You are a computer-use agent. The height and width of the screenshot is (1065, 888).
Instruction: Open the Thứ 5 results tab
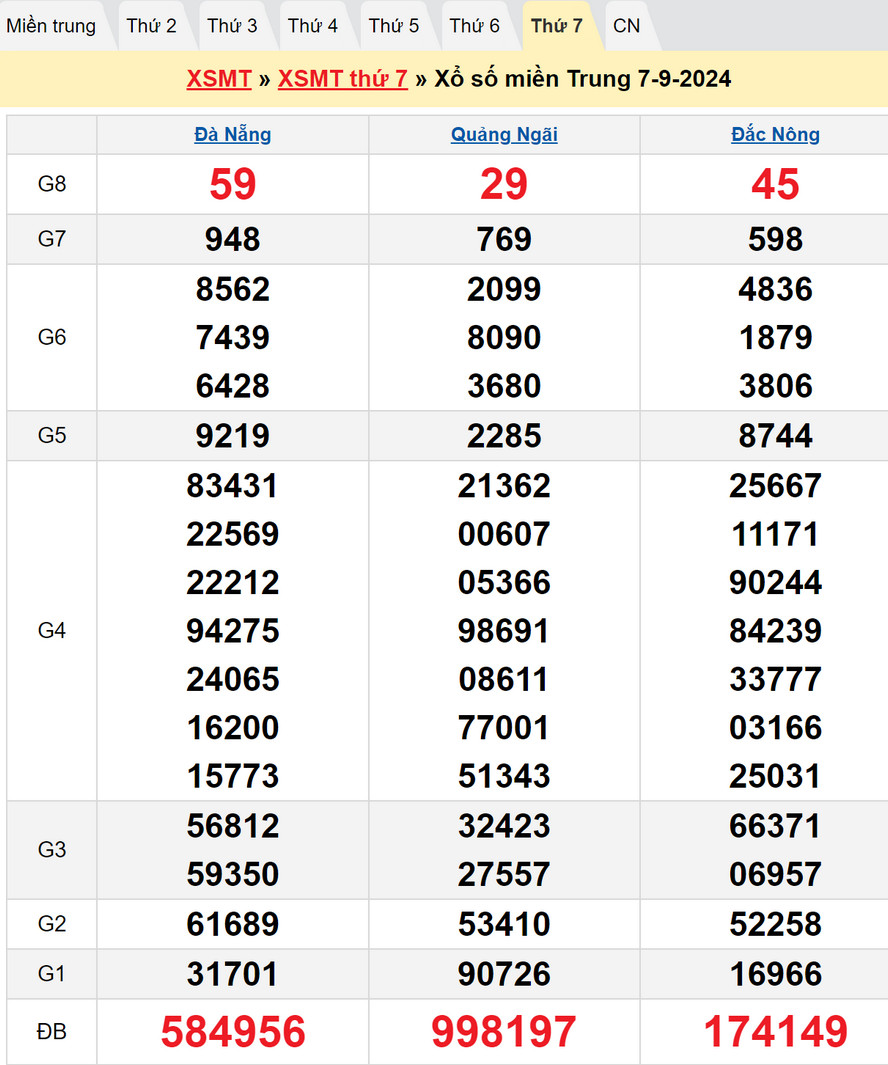[x=394, y=26]
